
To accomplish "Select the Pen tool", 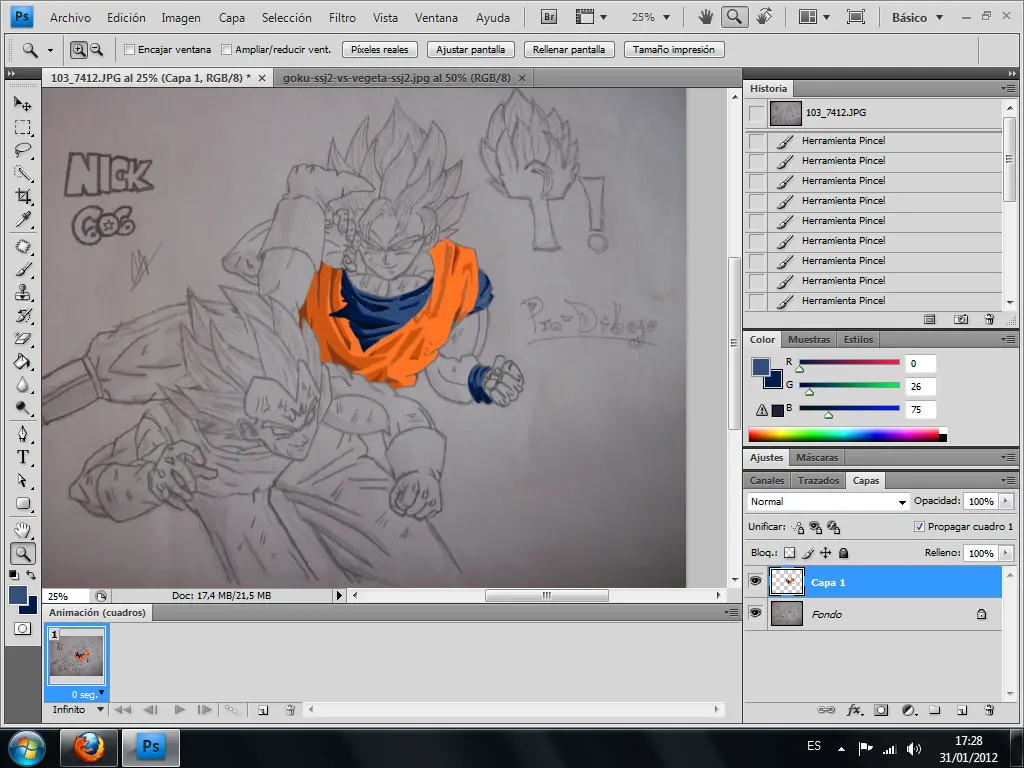I will (22, 434).
